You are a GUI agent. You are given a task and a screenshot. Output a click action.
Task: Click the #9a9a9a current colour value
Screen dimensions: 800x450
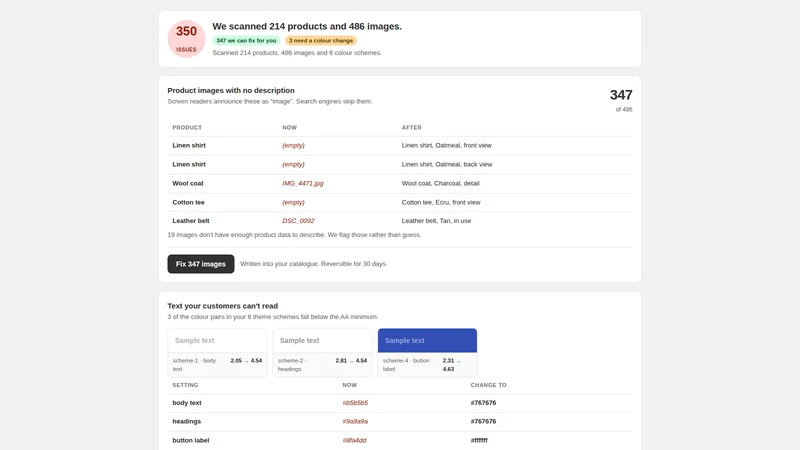[x=355, y=421]
